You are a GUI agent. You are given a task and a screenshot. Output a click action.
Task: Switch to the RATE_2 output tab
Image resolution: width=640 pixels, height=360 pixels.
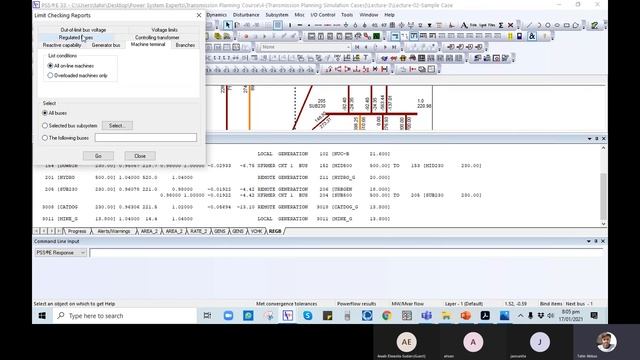tap(198, 231)
